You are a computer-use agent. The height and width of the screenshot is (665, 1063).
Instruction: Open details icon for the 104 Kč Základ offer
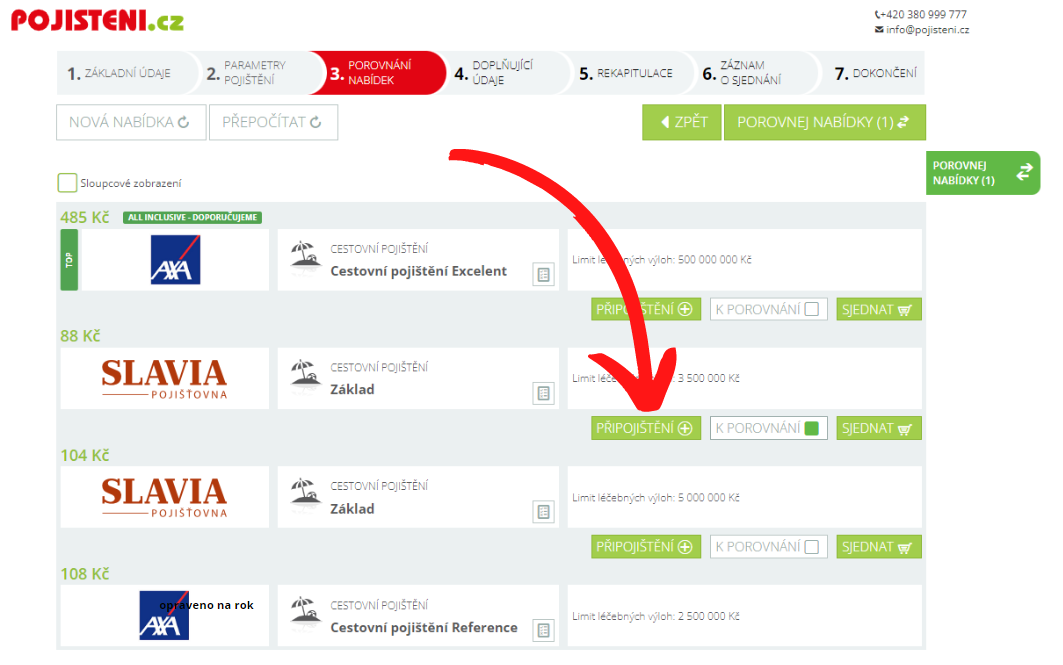coord(544,512)
